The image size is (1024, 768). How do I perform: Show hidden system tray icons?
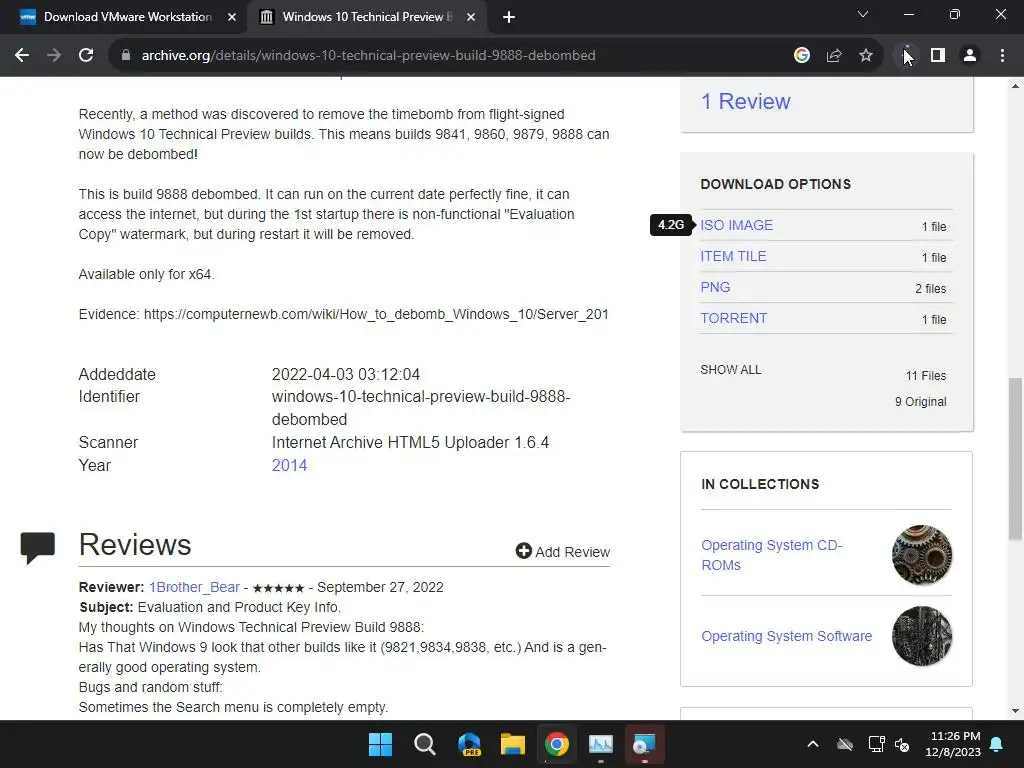click(813, 744)
